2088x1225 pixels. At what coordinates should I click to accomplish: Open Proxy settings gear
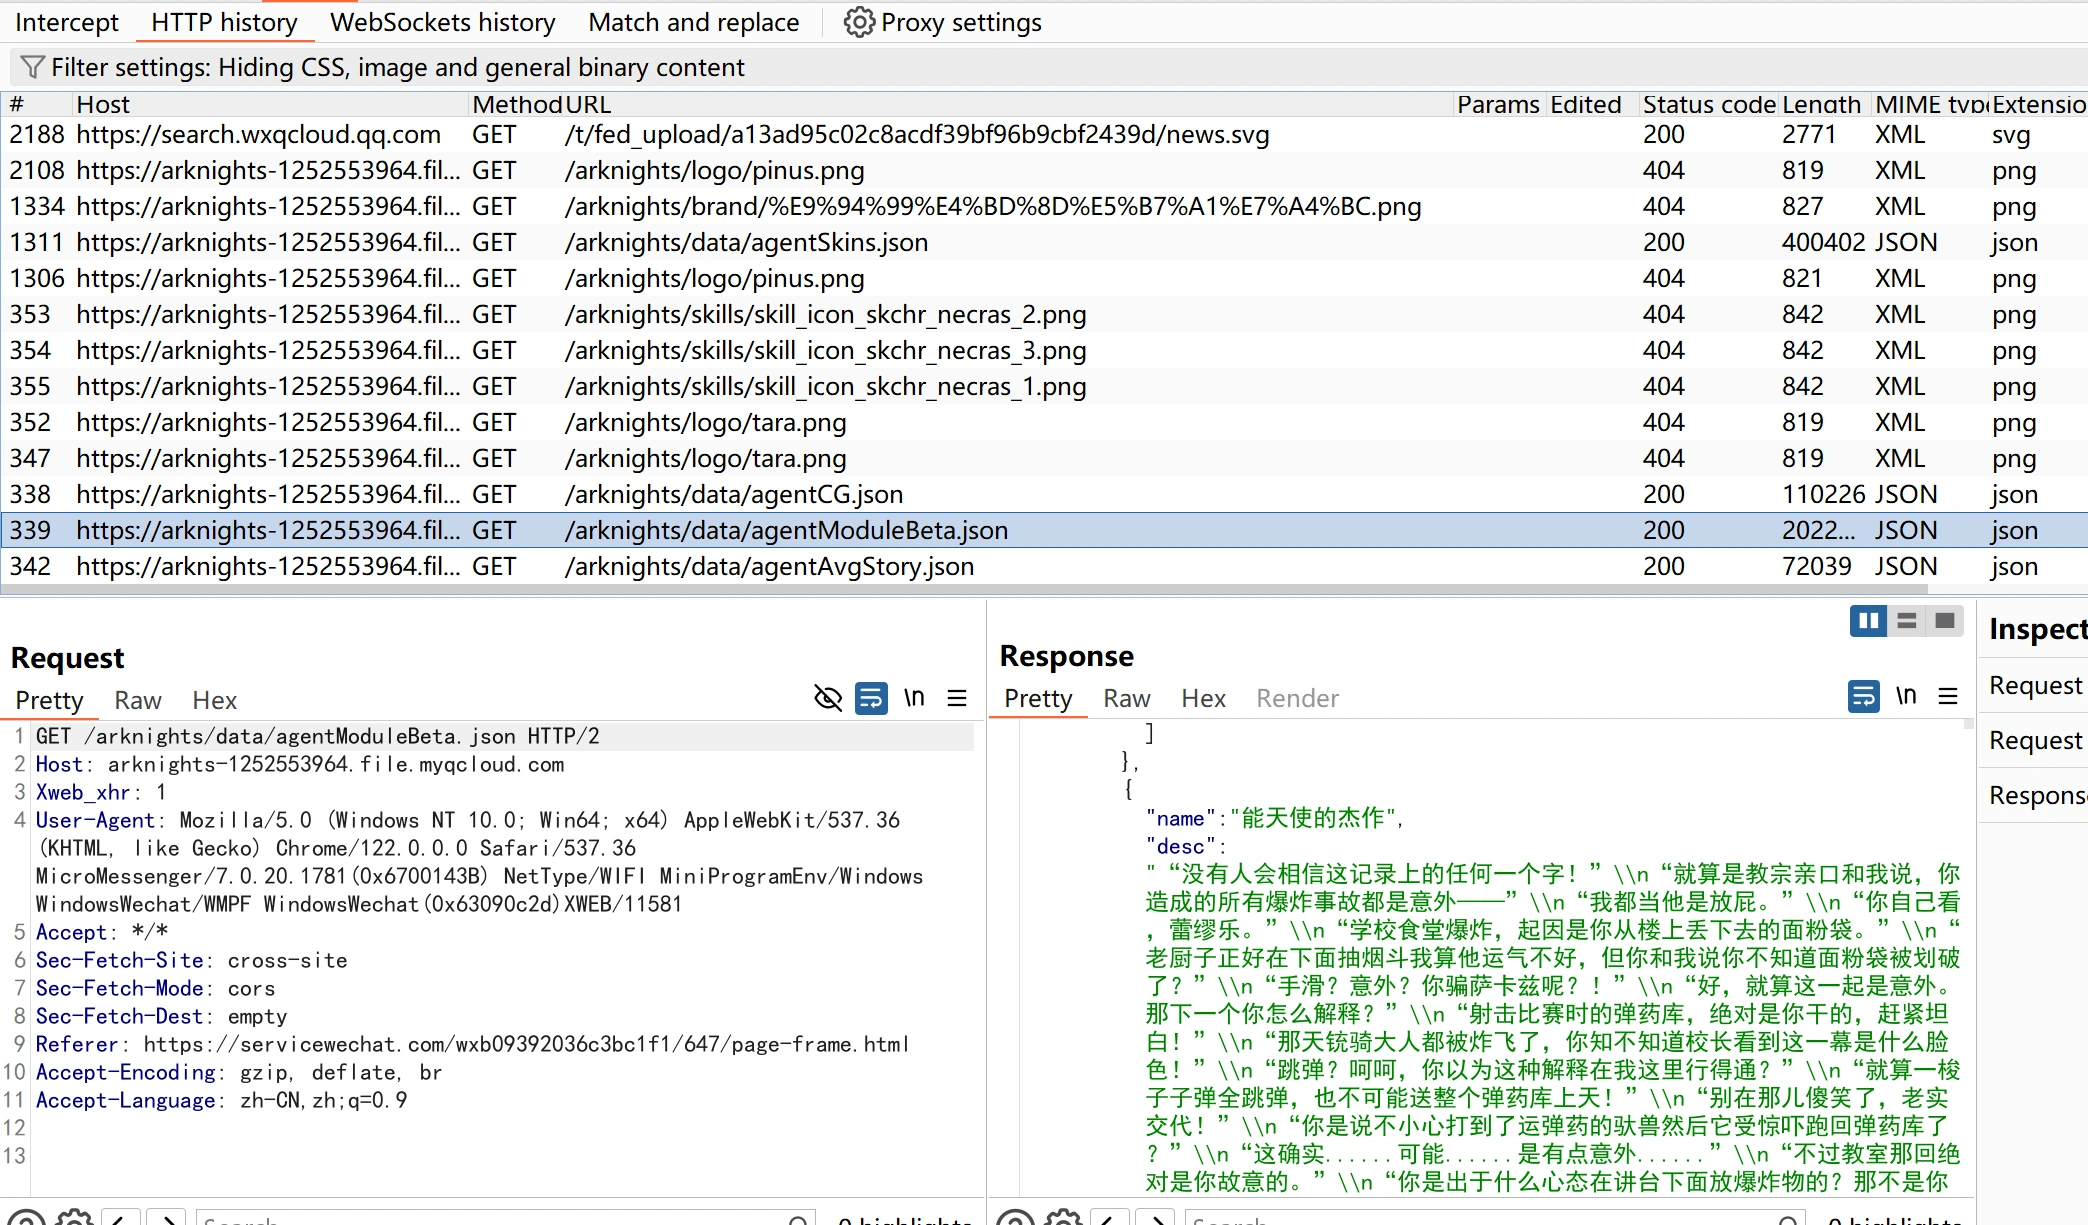[x=858, y=22]
